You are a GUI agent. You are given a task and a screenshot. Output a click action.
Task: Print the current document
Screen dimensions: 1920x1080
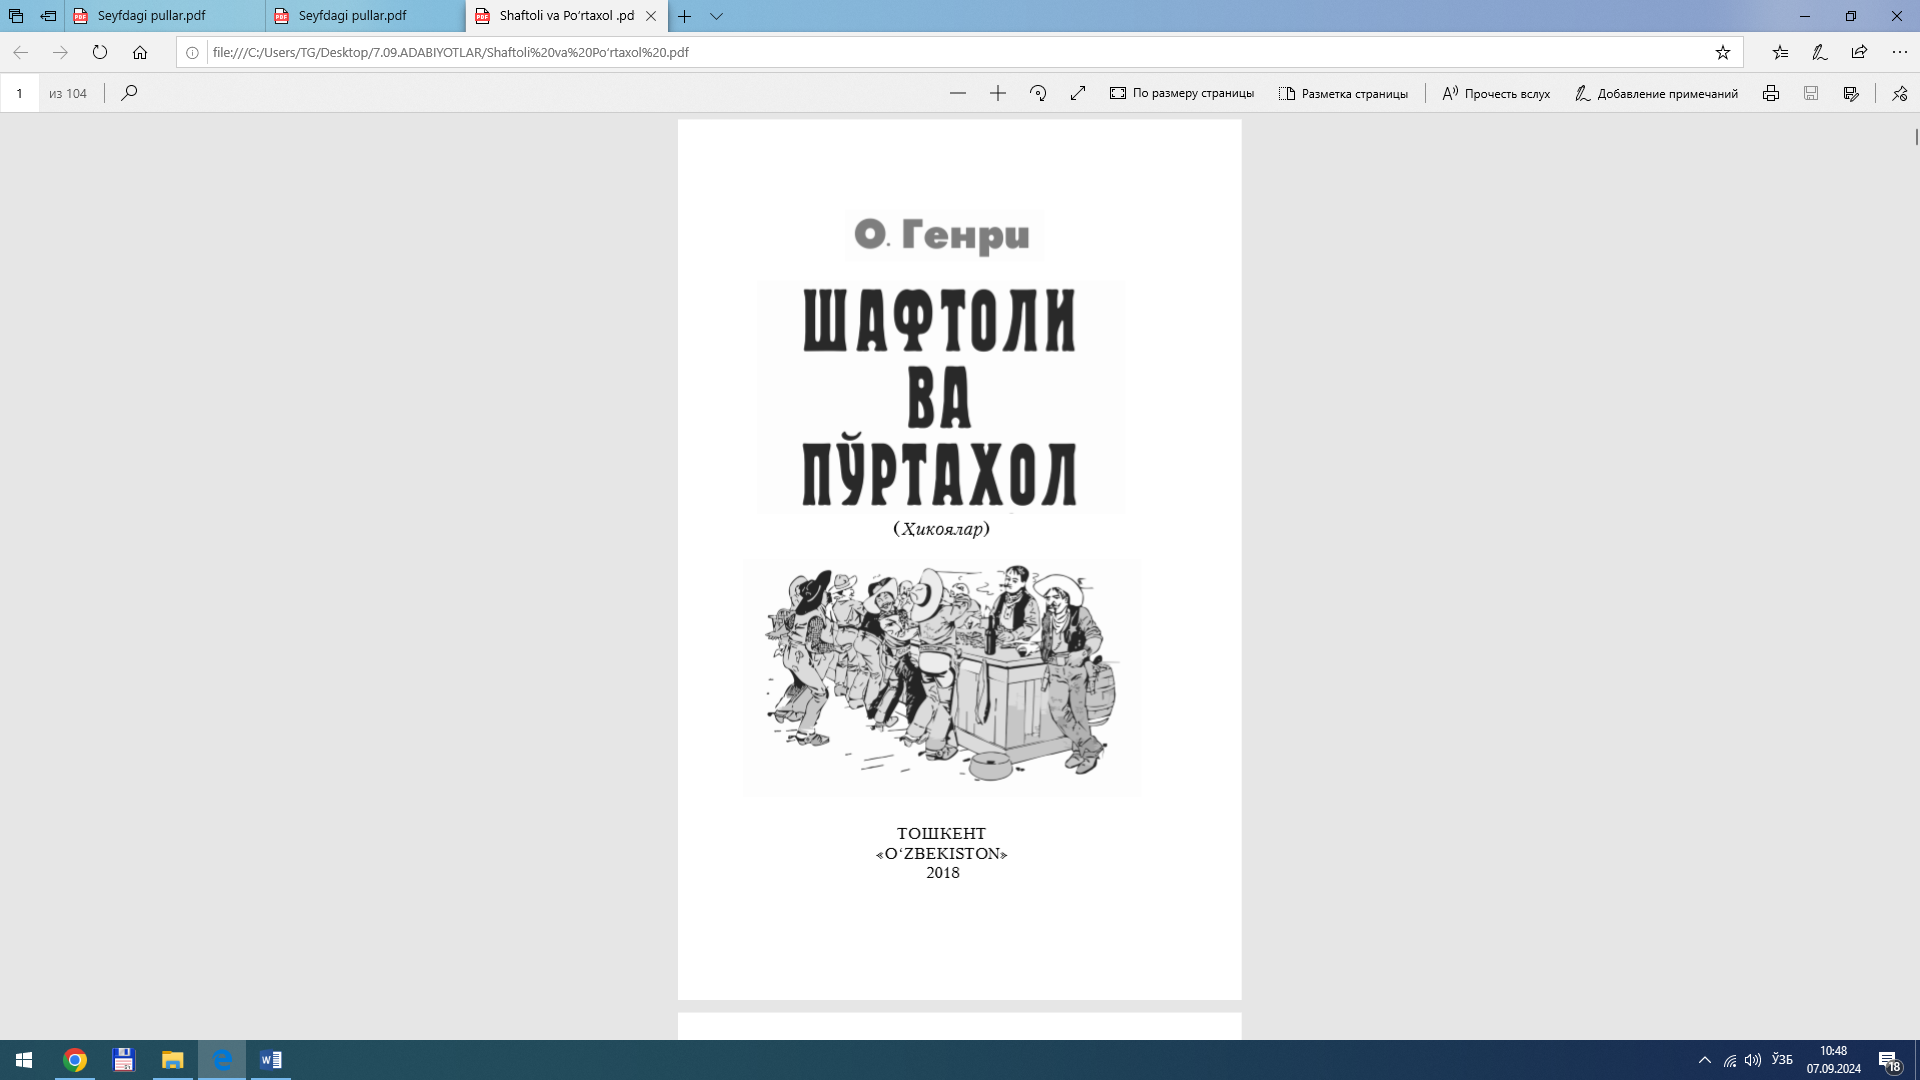1771,93
